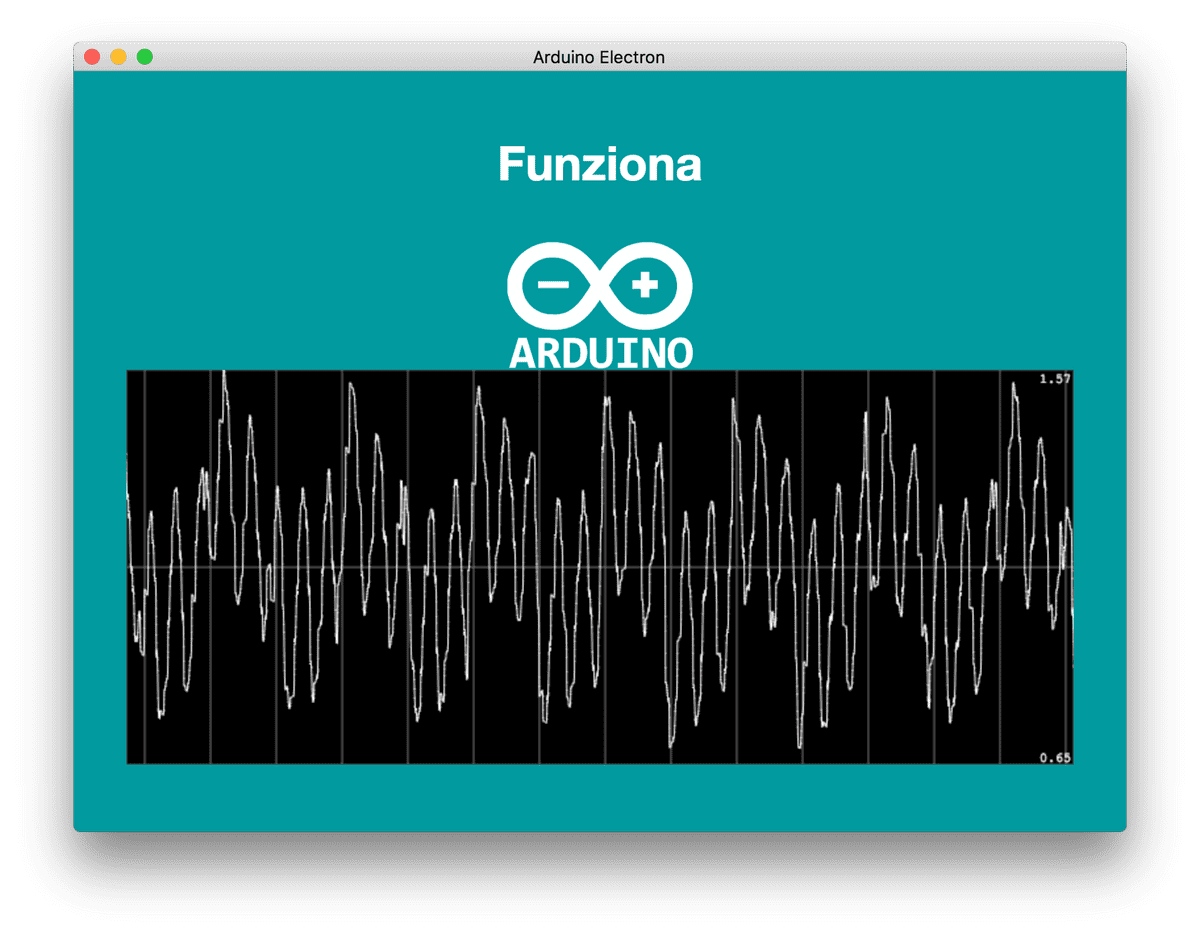Screen dimensions: 1200x937
Task: Click the 0.65 minimum value label
Action: coord(1055,757)
